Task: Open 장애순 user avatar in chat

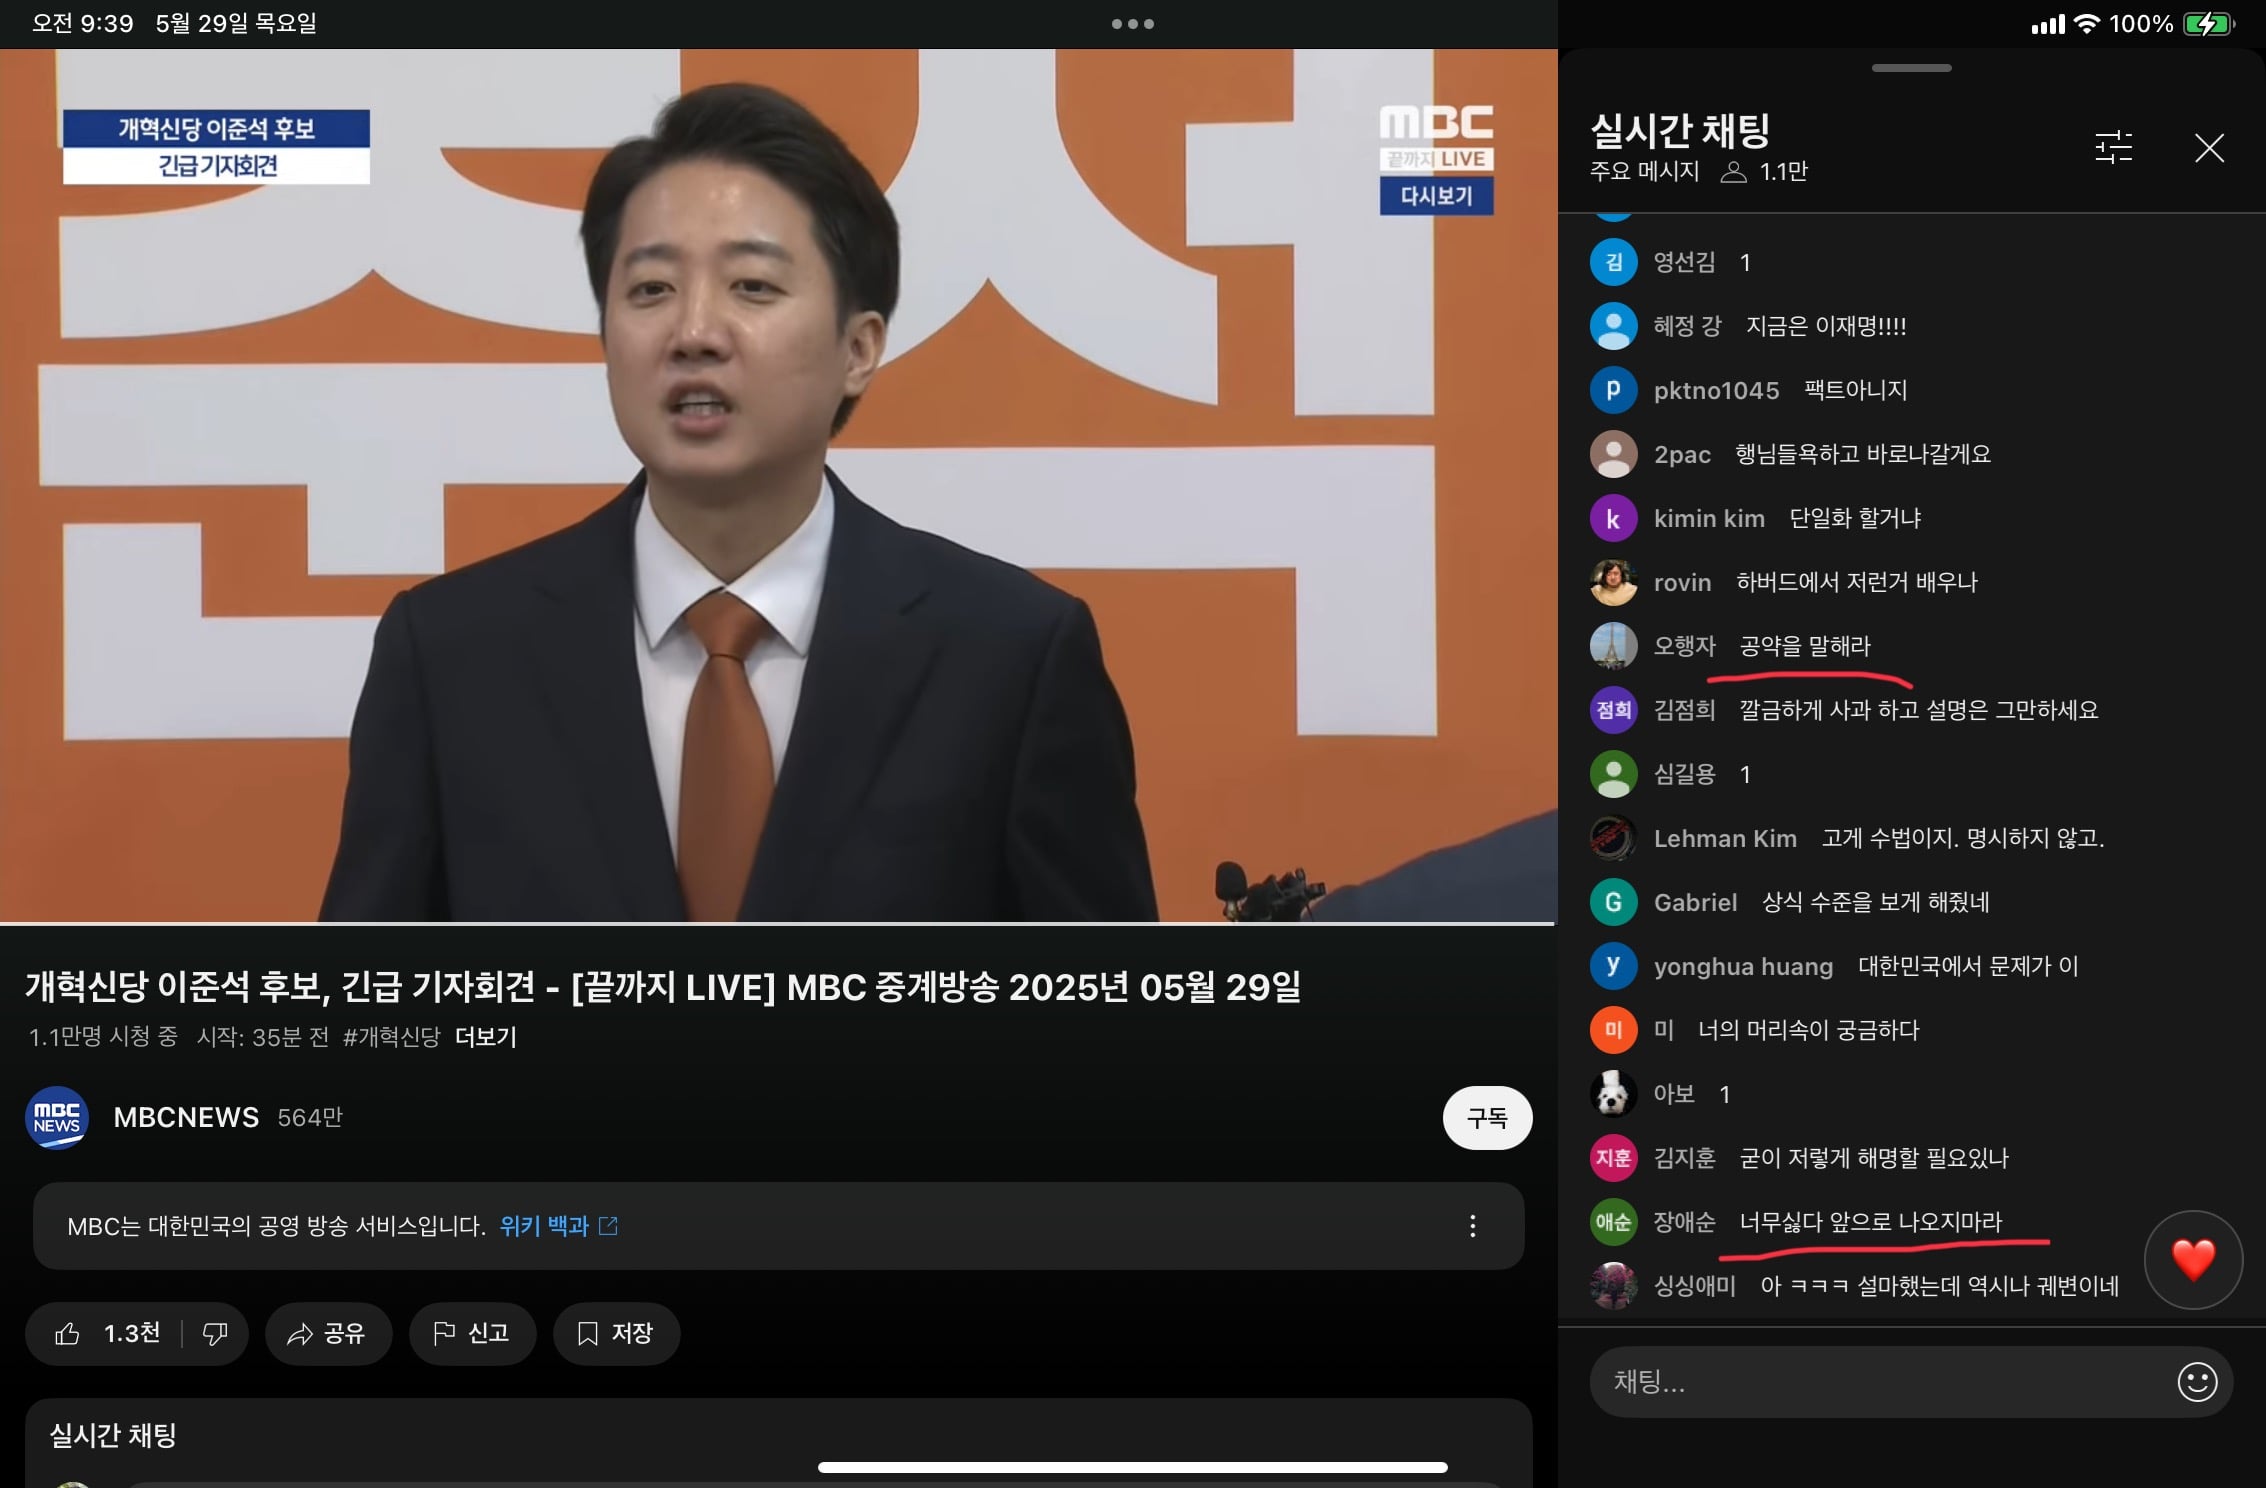Action: [x=1613, y=1222]
